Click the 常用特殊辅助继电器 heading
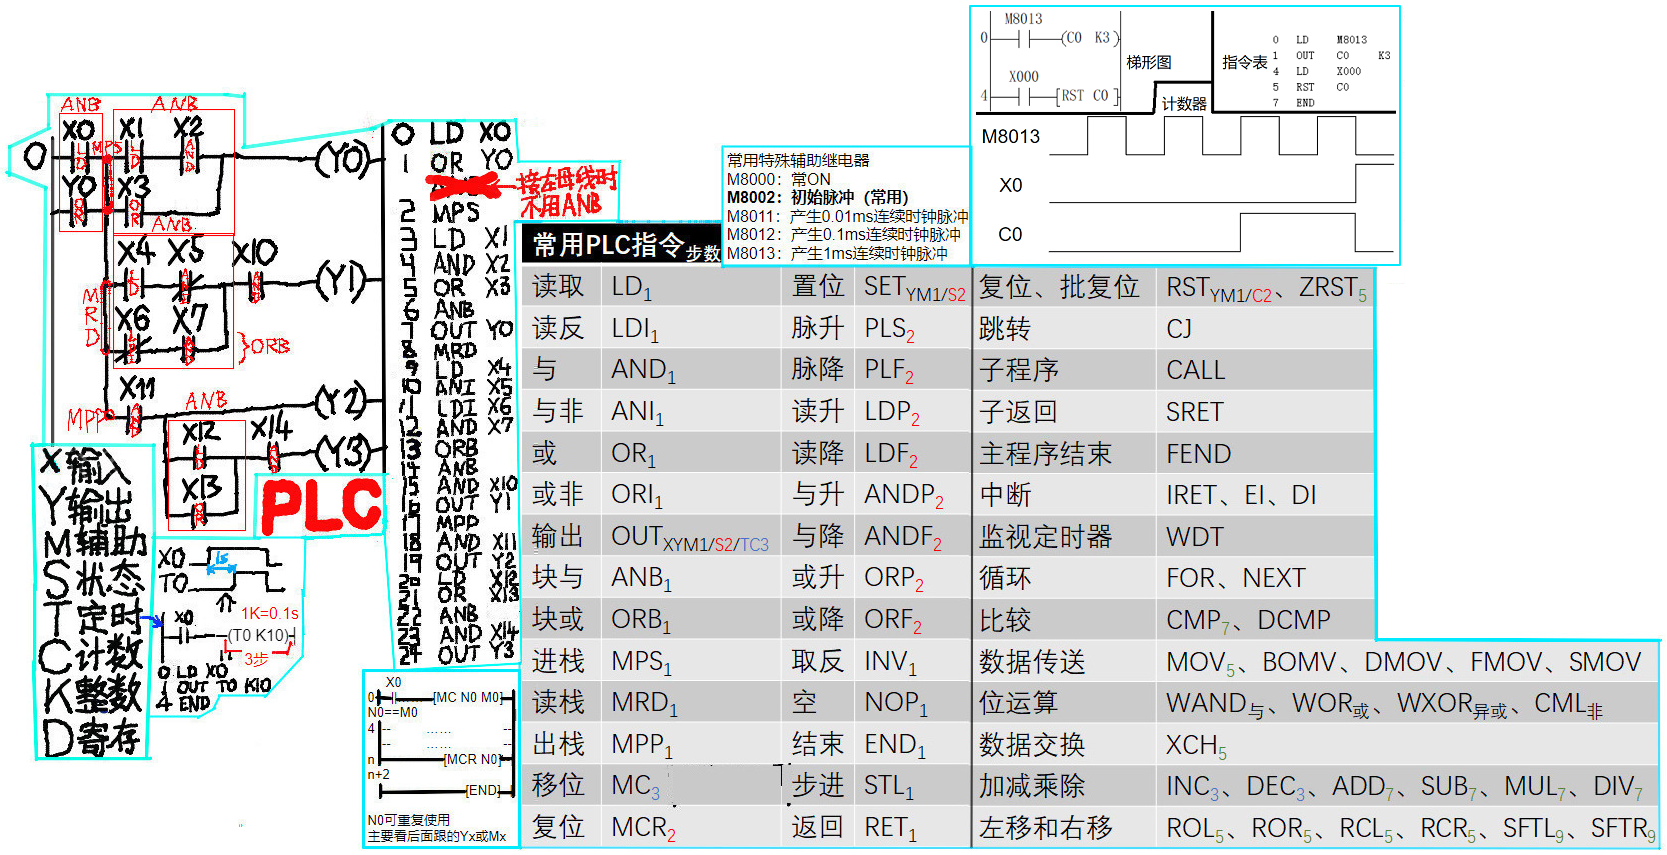 click(x=798, y=160)
